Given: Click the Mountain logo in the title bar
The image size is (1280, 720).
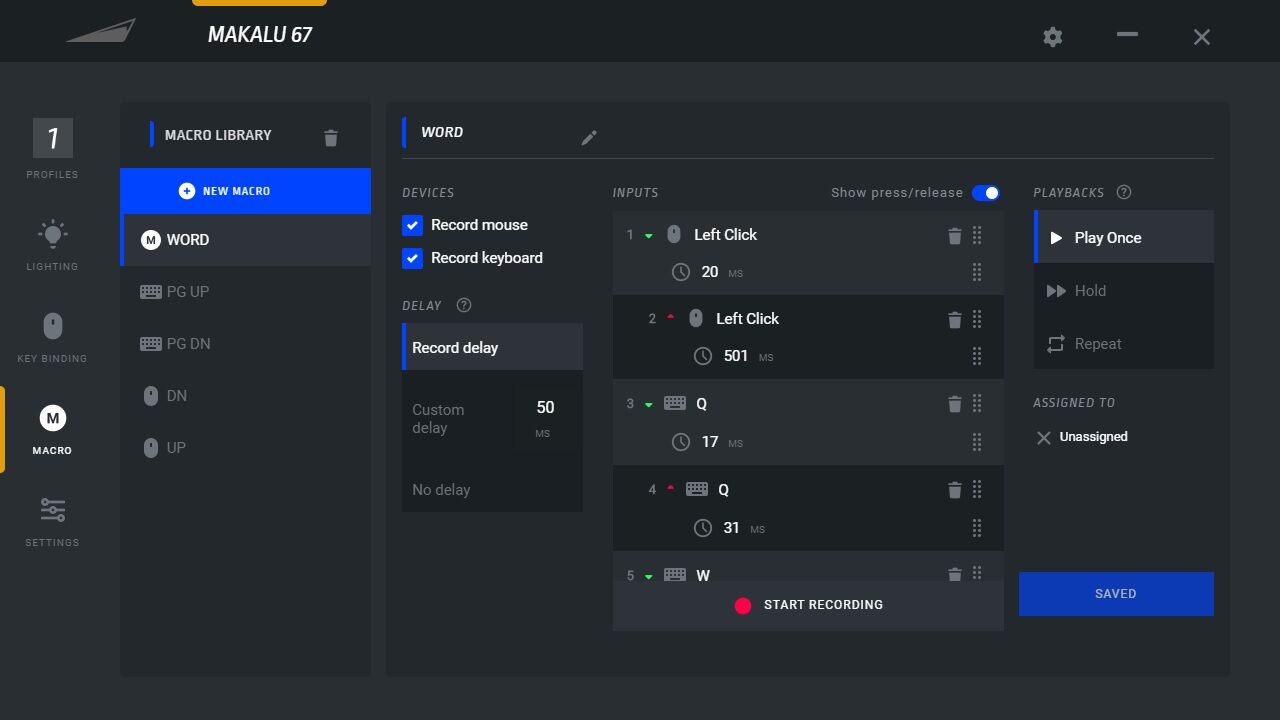Looking at the screenshot, I should click(101, 30).
